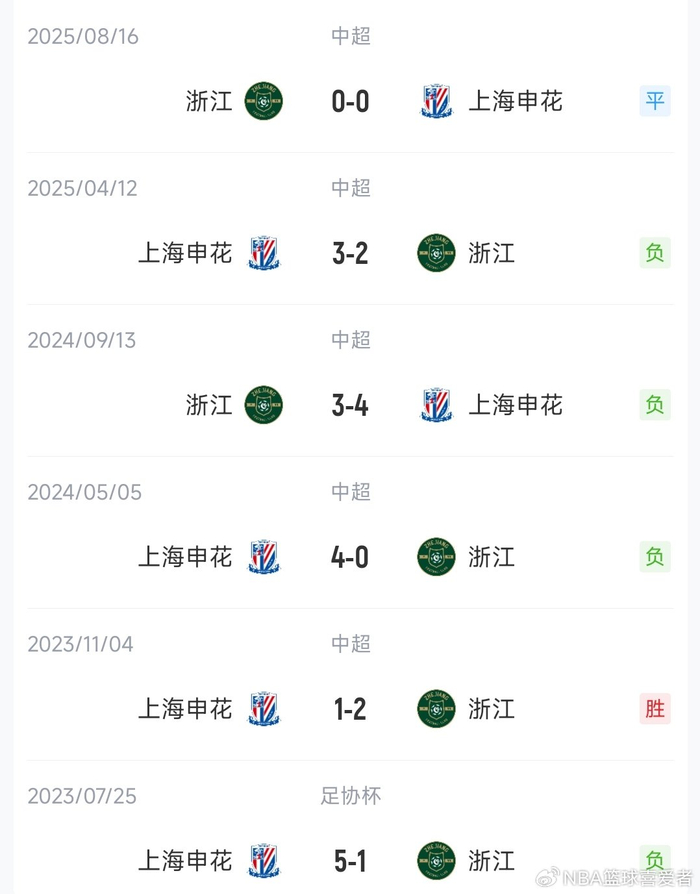Click the red 胜 win result badge
The height and width of the screenshot is (894, 700).
pos(655,709)
